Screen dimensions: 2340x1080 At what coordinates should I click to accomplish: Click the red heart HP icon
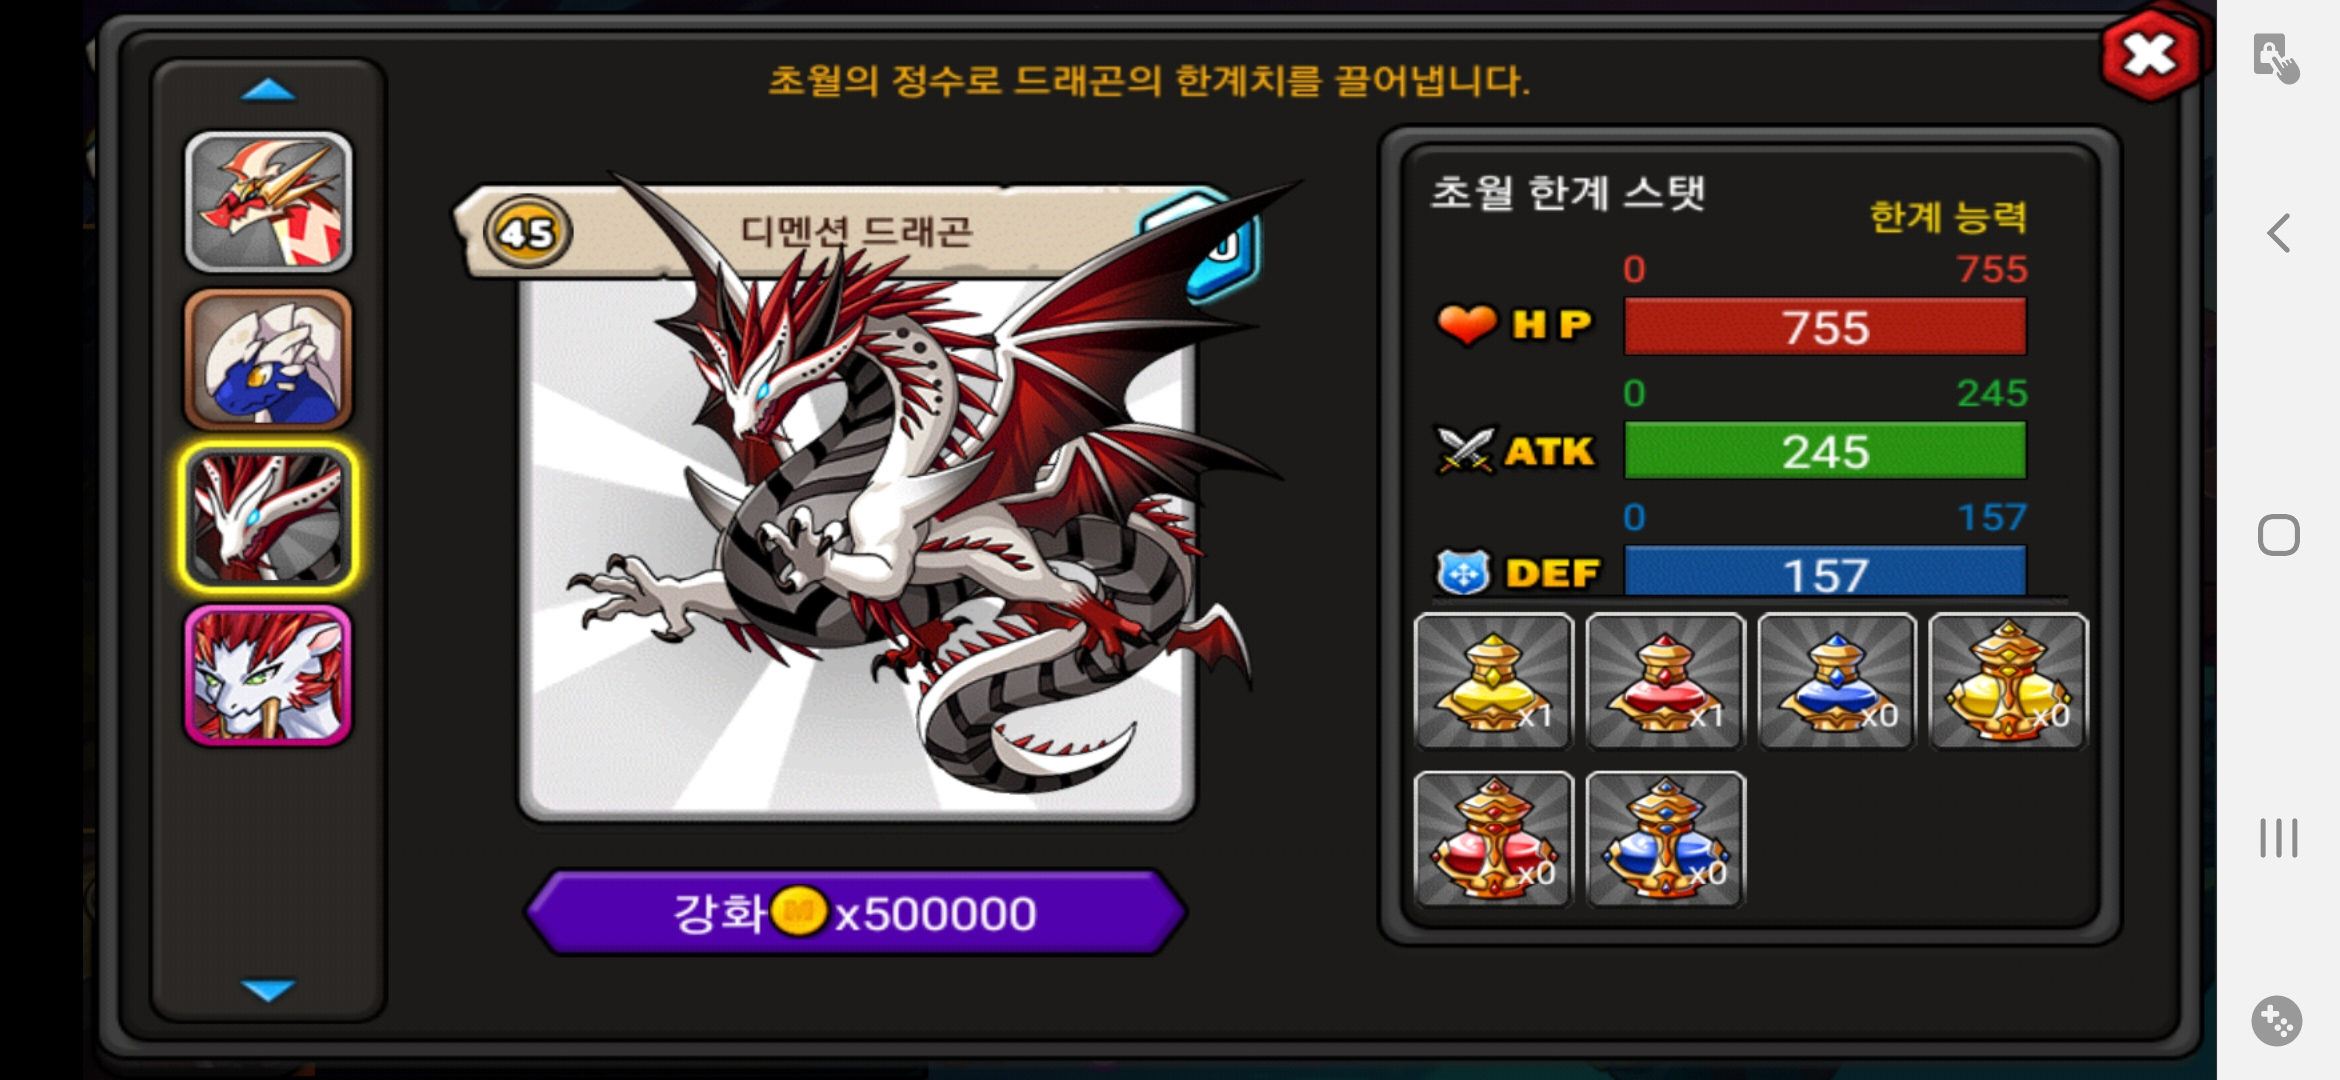pos(1466,325)
